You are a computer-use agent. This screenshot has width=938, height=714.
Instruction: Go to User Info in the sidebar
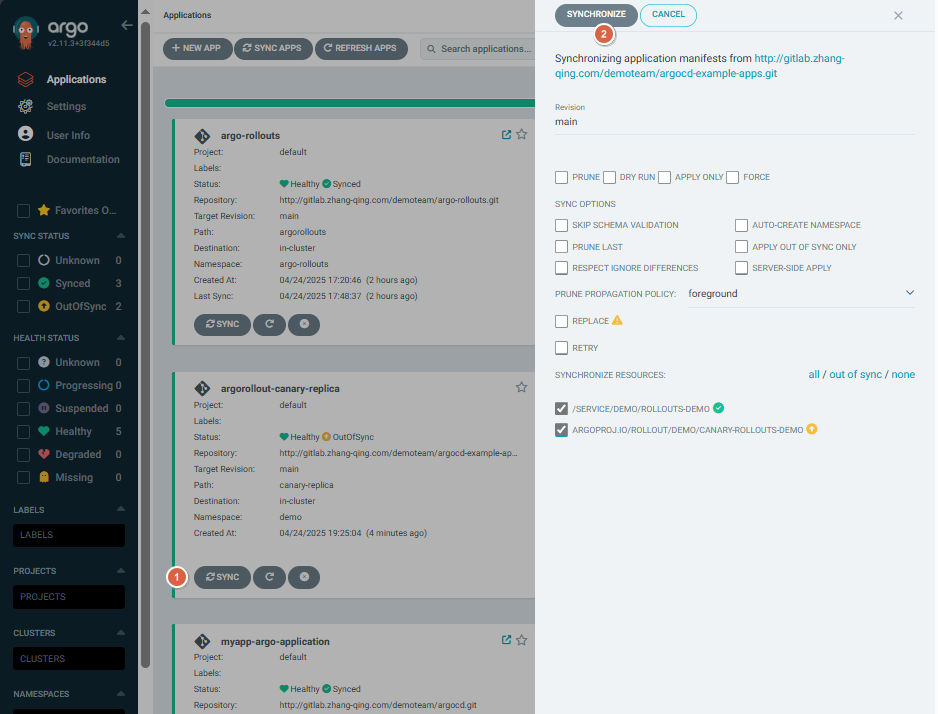68,135
